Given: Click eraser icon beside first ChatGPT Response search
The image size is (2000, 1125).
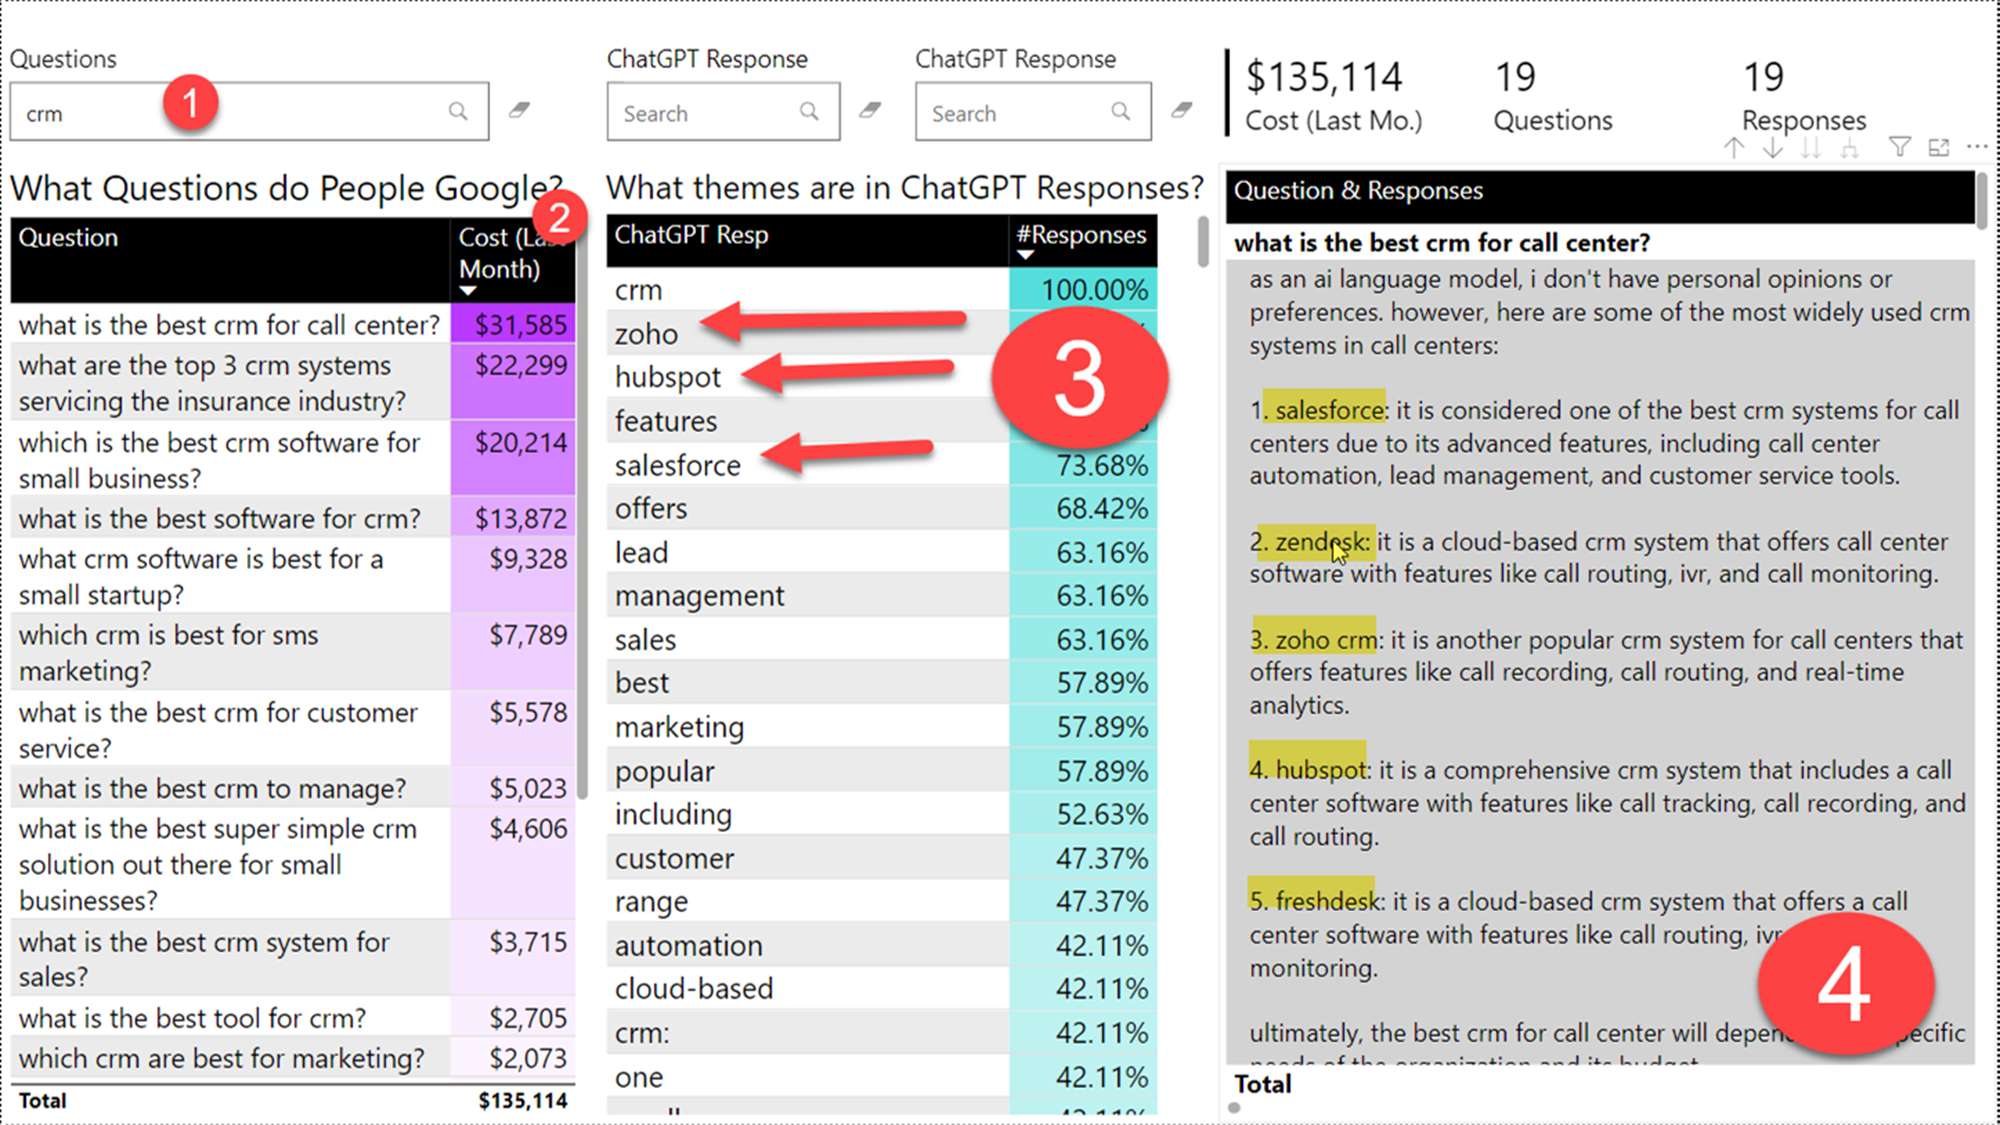Looking at the screenshot, I should click(870, 110).
